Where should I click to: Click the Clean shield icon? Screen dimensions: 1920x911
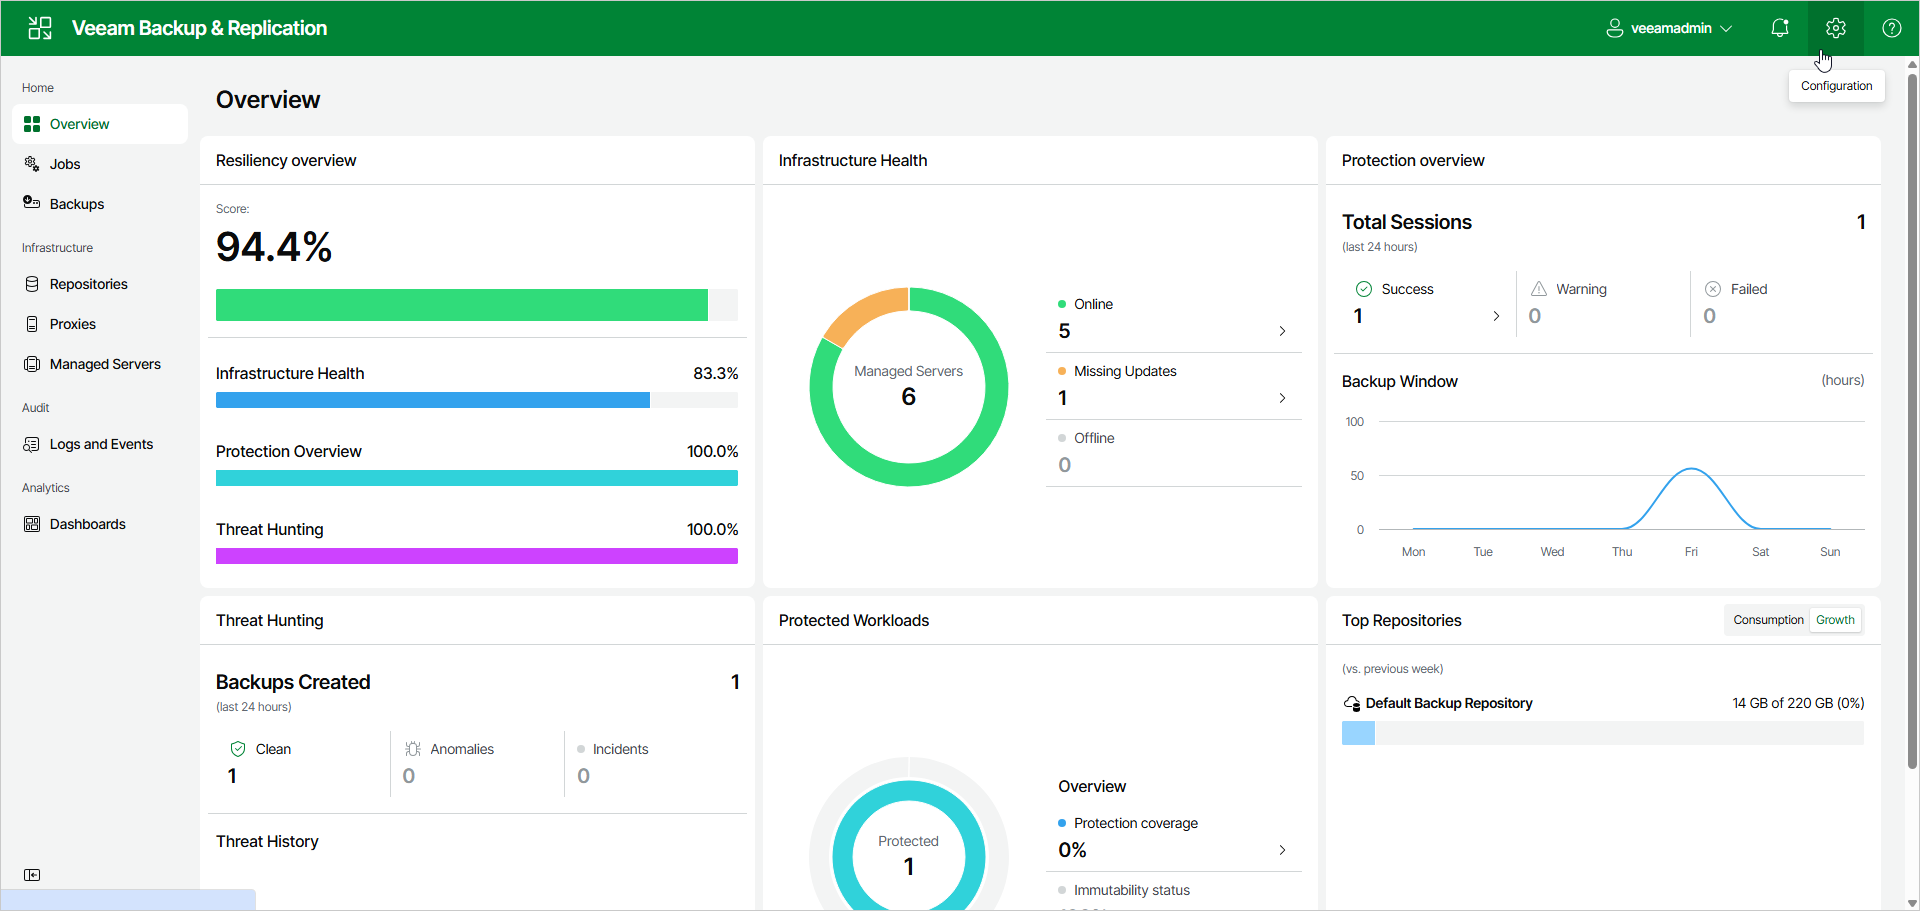click(x=238, y=749)
